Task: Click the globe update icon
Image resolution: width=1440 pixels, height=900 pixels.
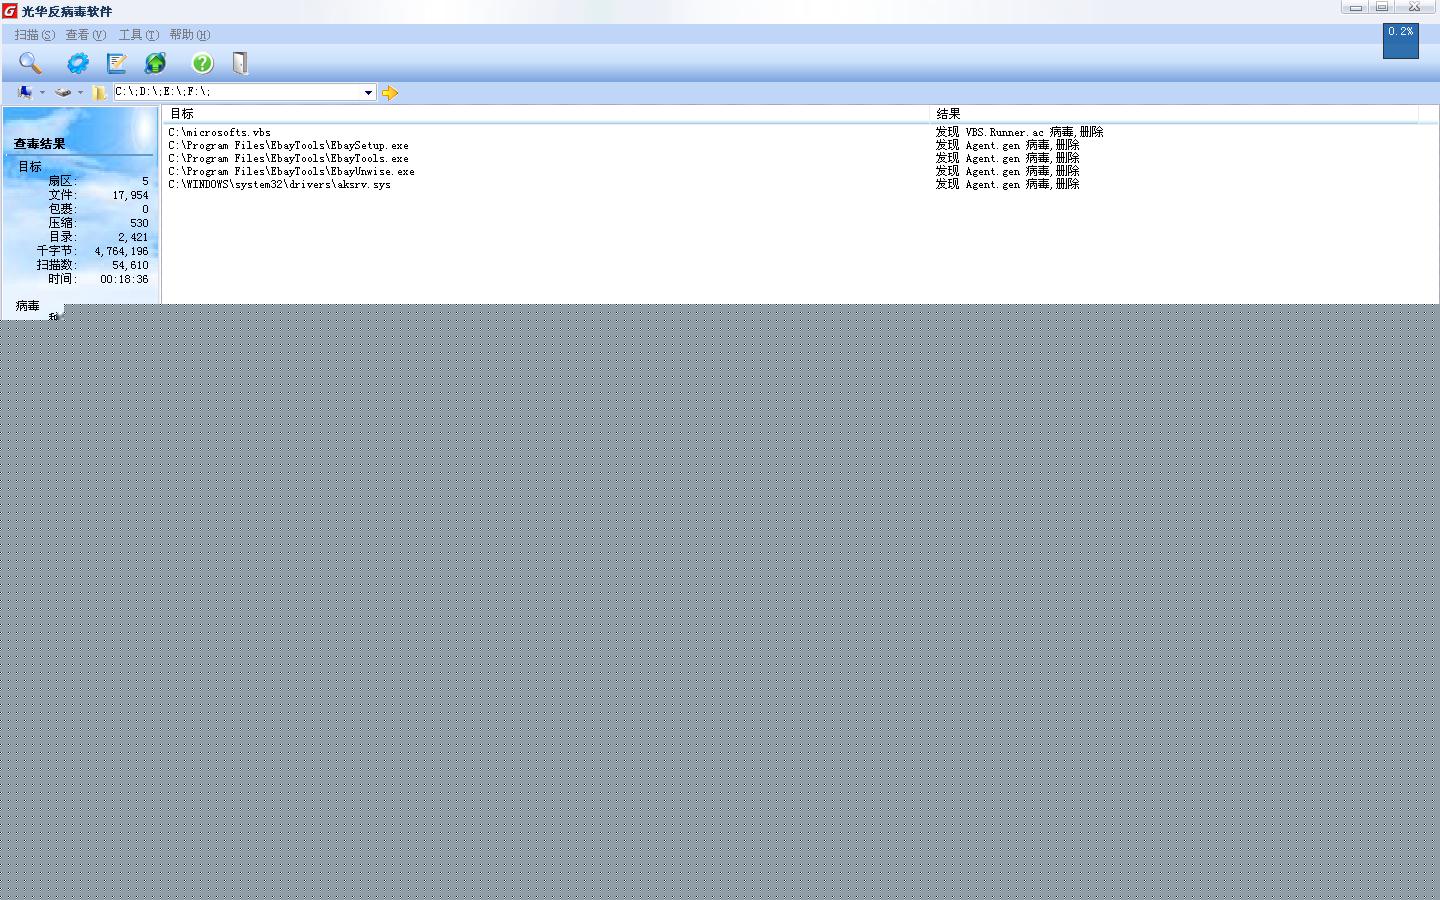Action: (x=155, y=63)
